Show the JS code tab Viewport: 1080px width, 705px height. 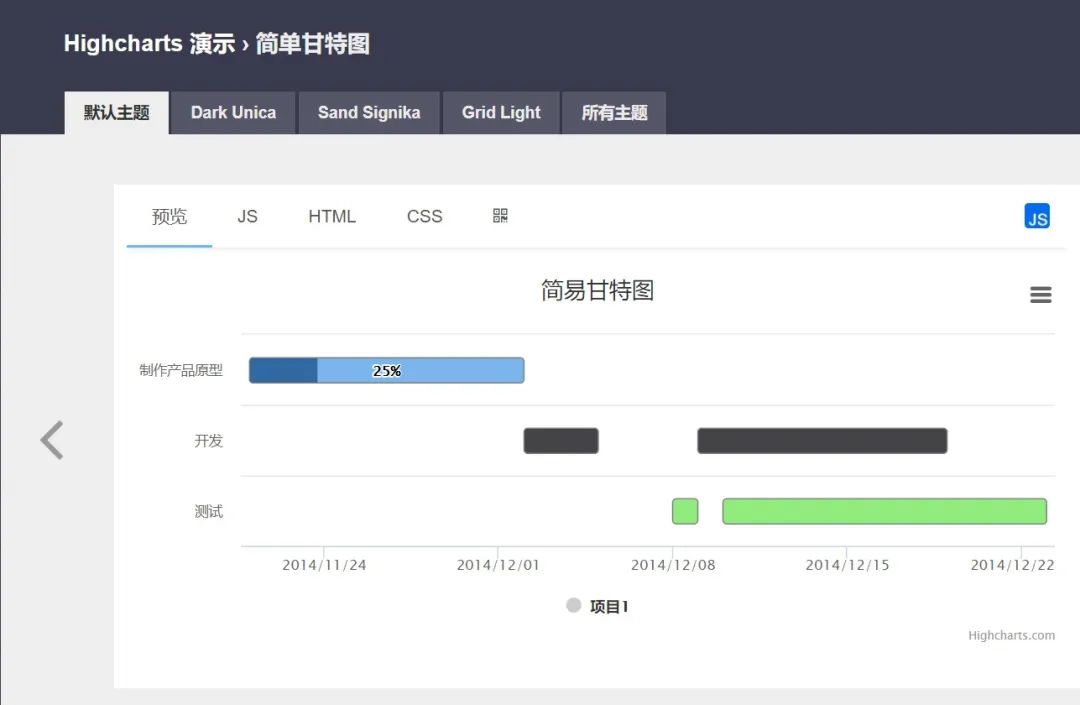tap(247, 216)
